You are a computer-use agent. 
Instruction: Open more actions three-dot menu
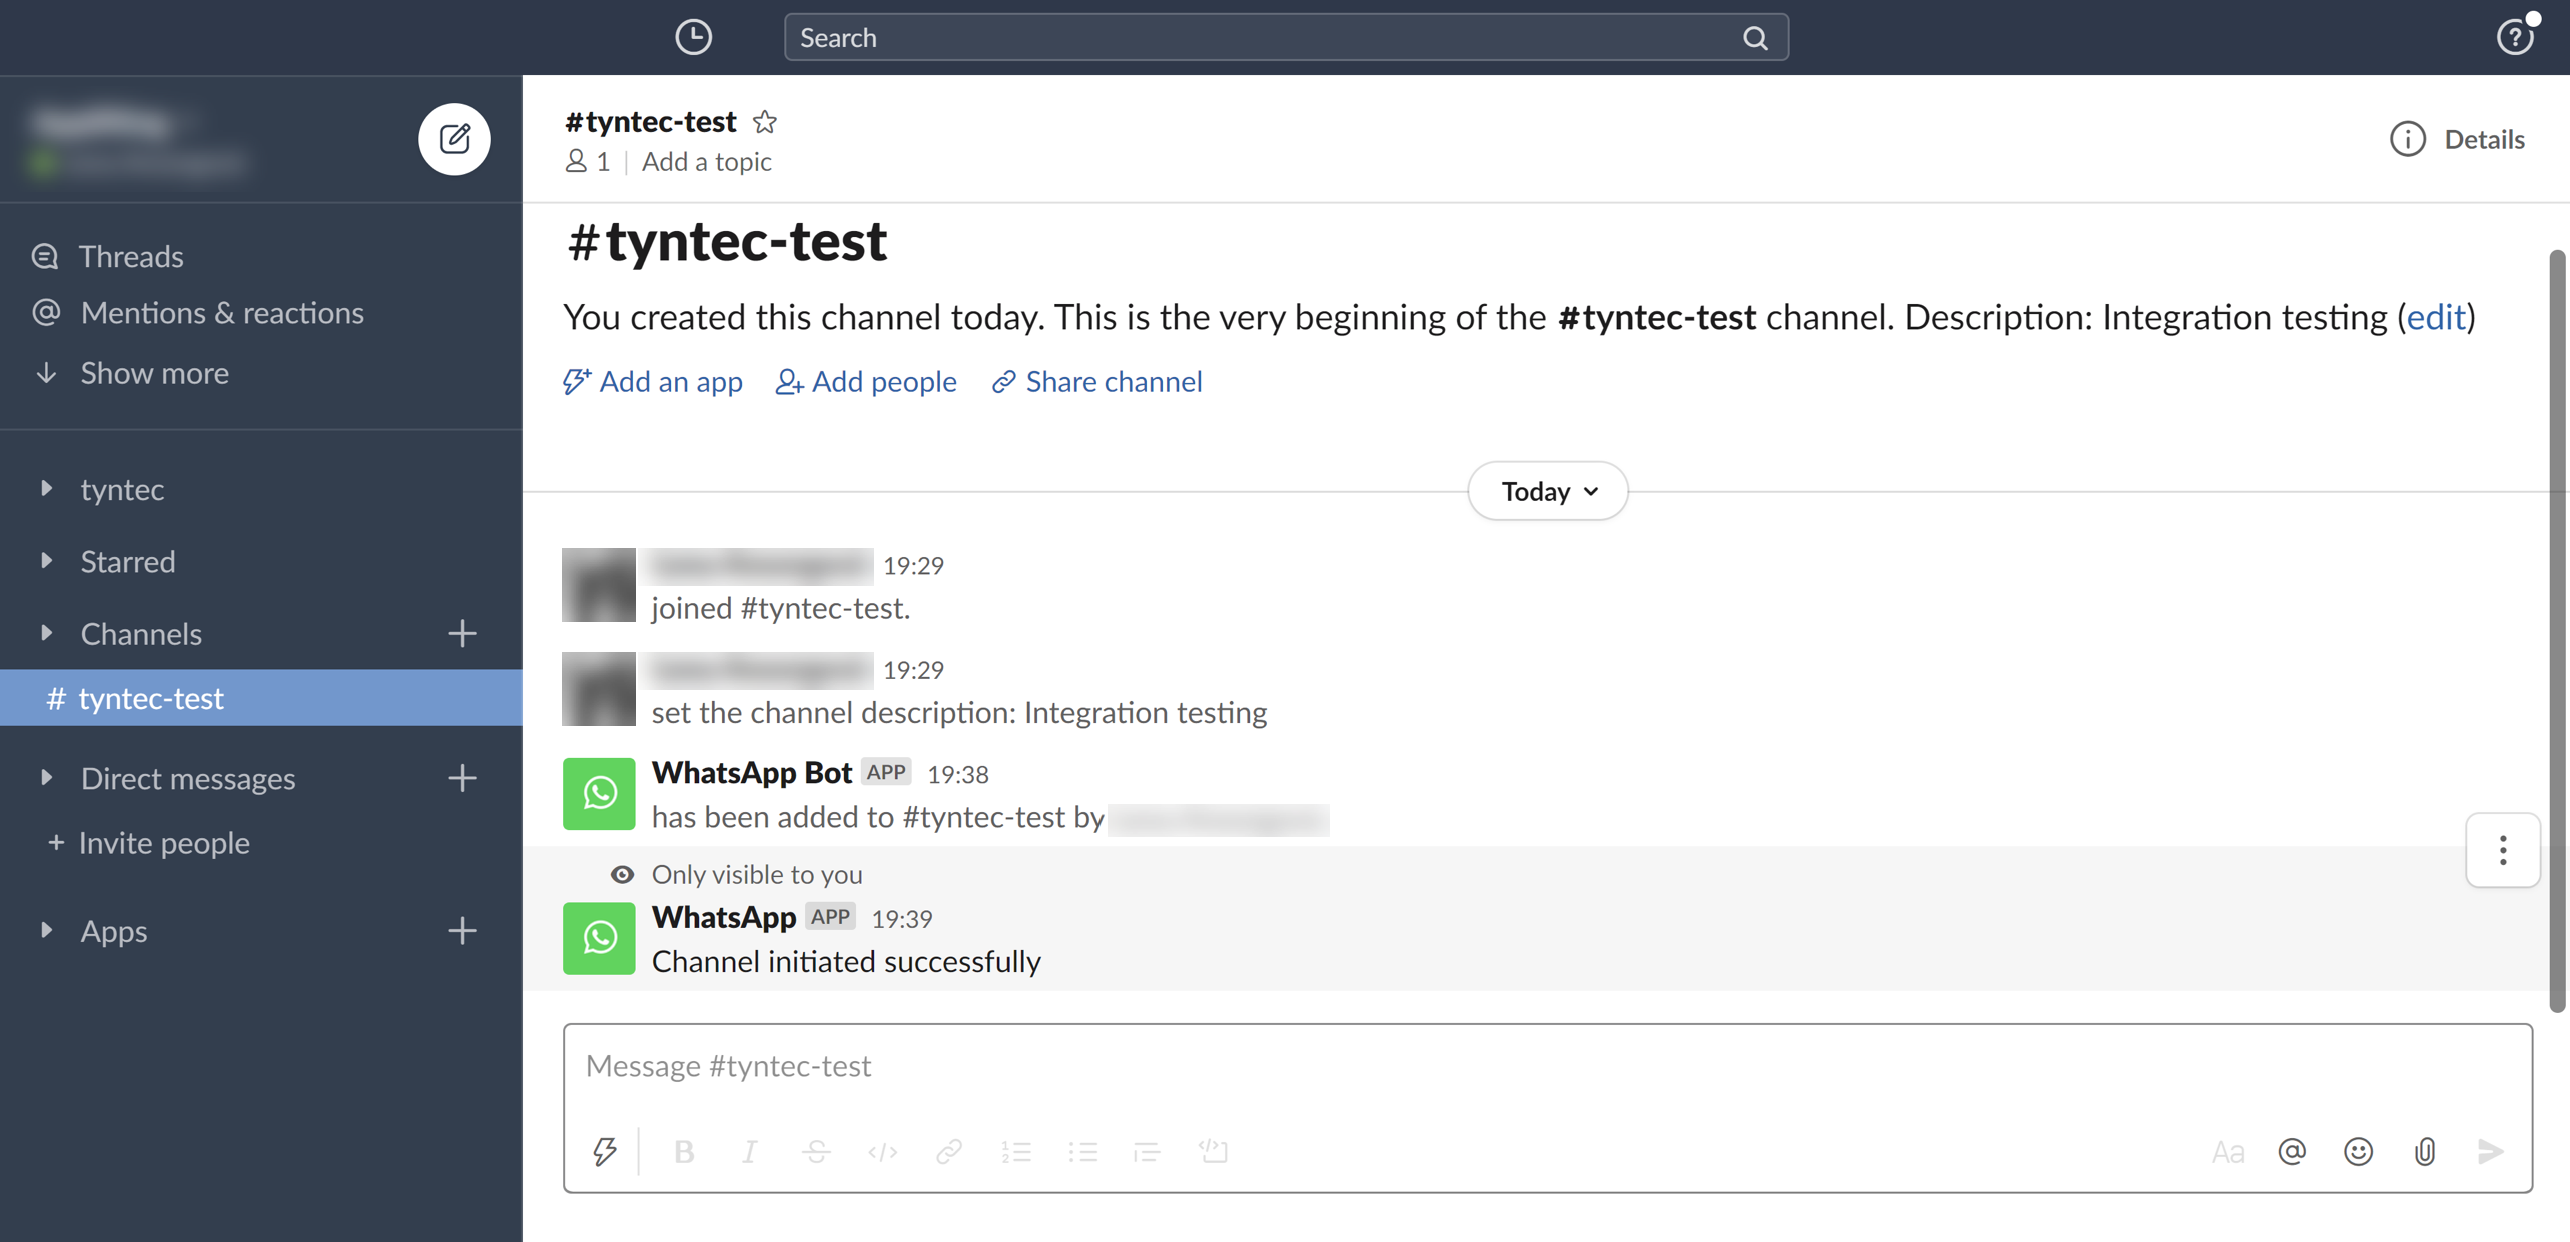tap(2503, 850)
